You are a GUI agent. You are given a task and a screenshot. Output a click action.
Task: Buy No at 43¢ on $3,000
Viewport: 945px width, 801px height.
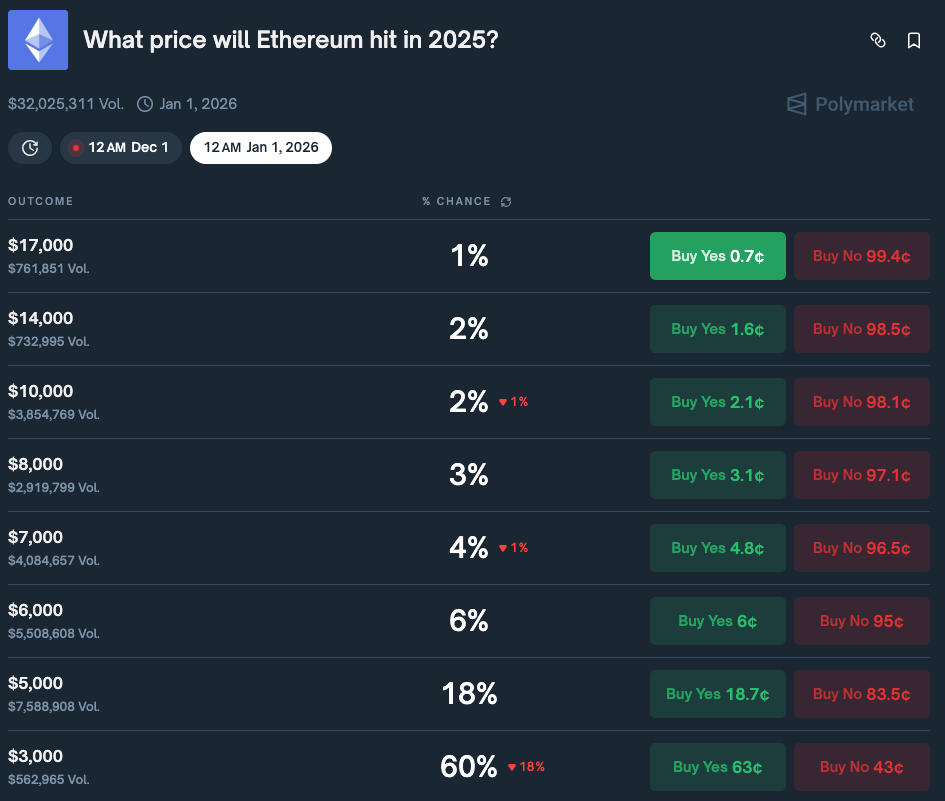[x=861, y=766]
